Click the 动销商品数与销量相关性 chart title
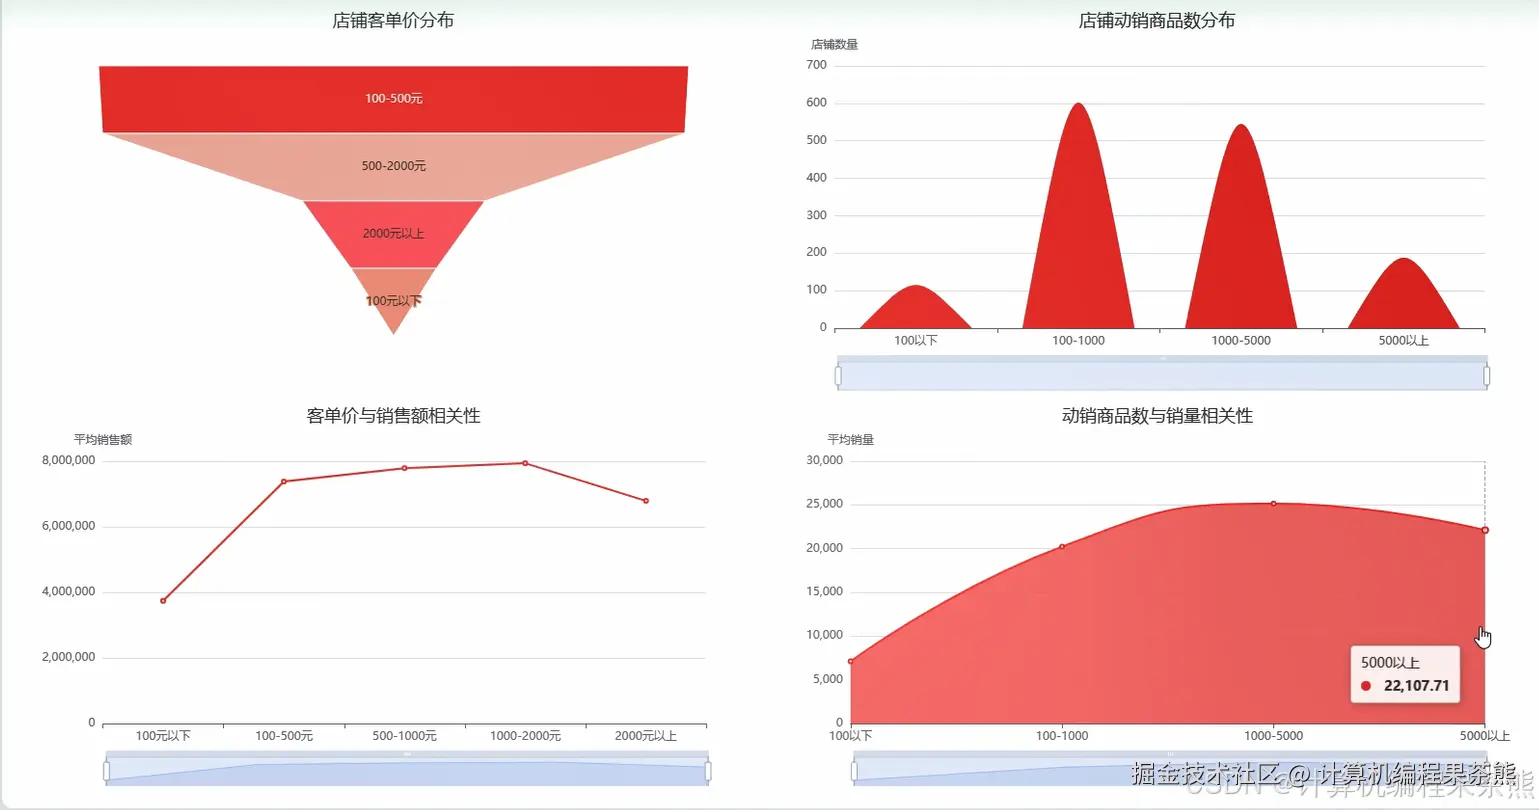Screen dimensions: 1539x810 pyautogui.click(x=1157, y=415)
